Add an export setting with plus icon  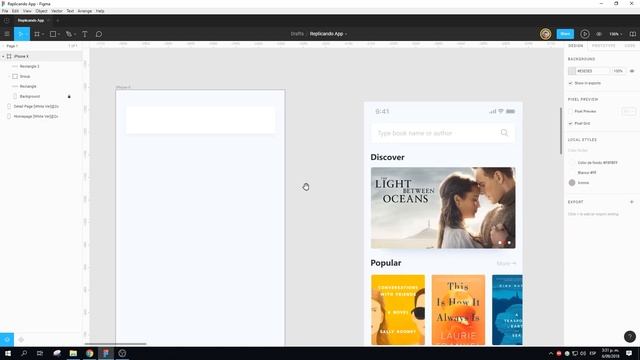[632, 202]
